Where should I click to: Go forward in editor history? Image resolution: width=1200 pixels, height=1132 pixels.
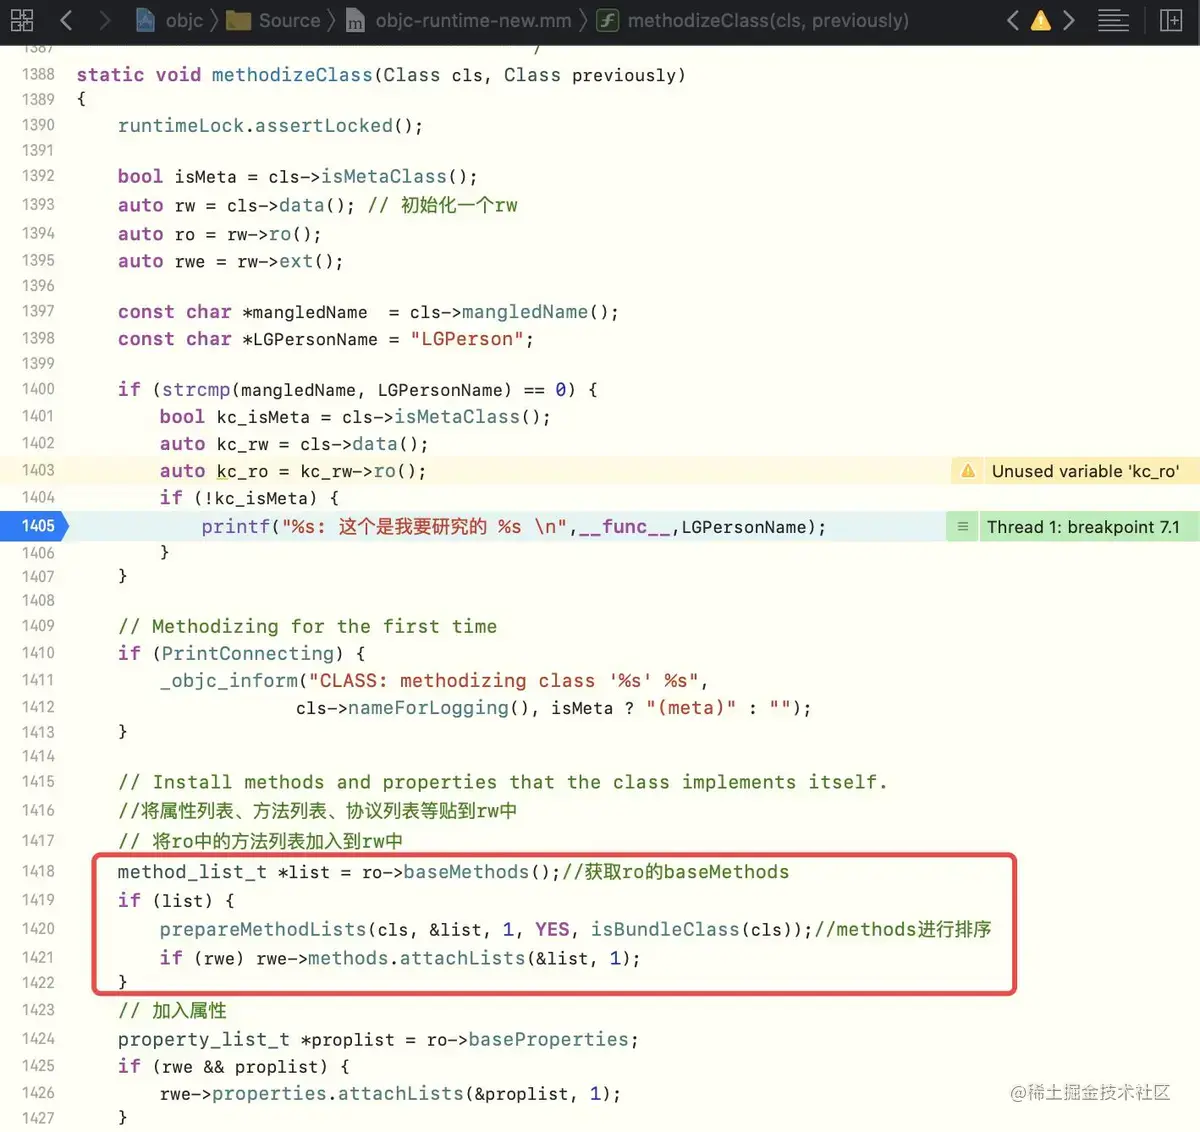tap(104, 20)
